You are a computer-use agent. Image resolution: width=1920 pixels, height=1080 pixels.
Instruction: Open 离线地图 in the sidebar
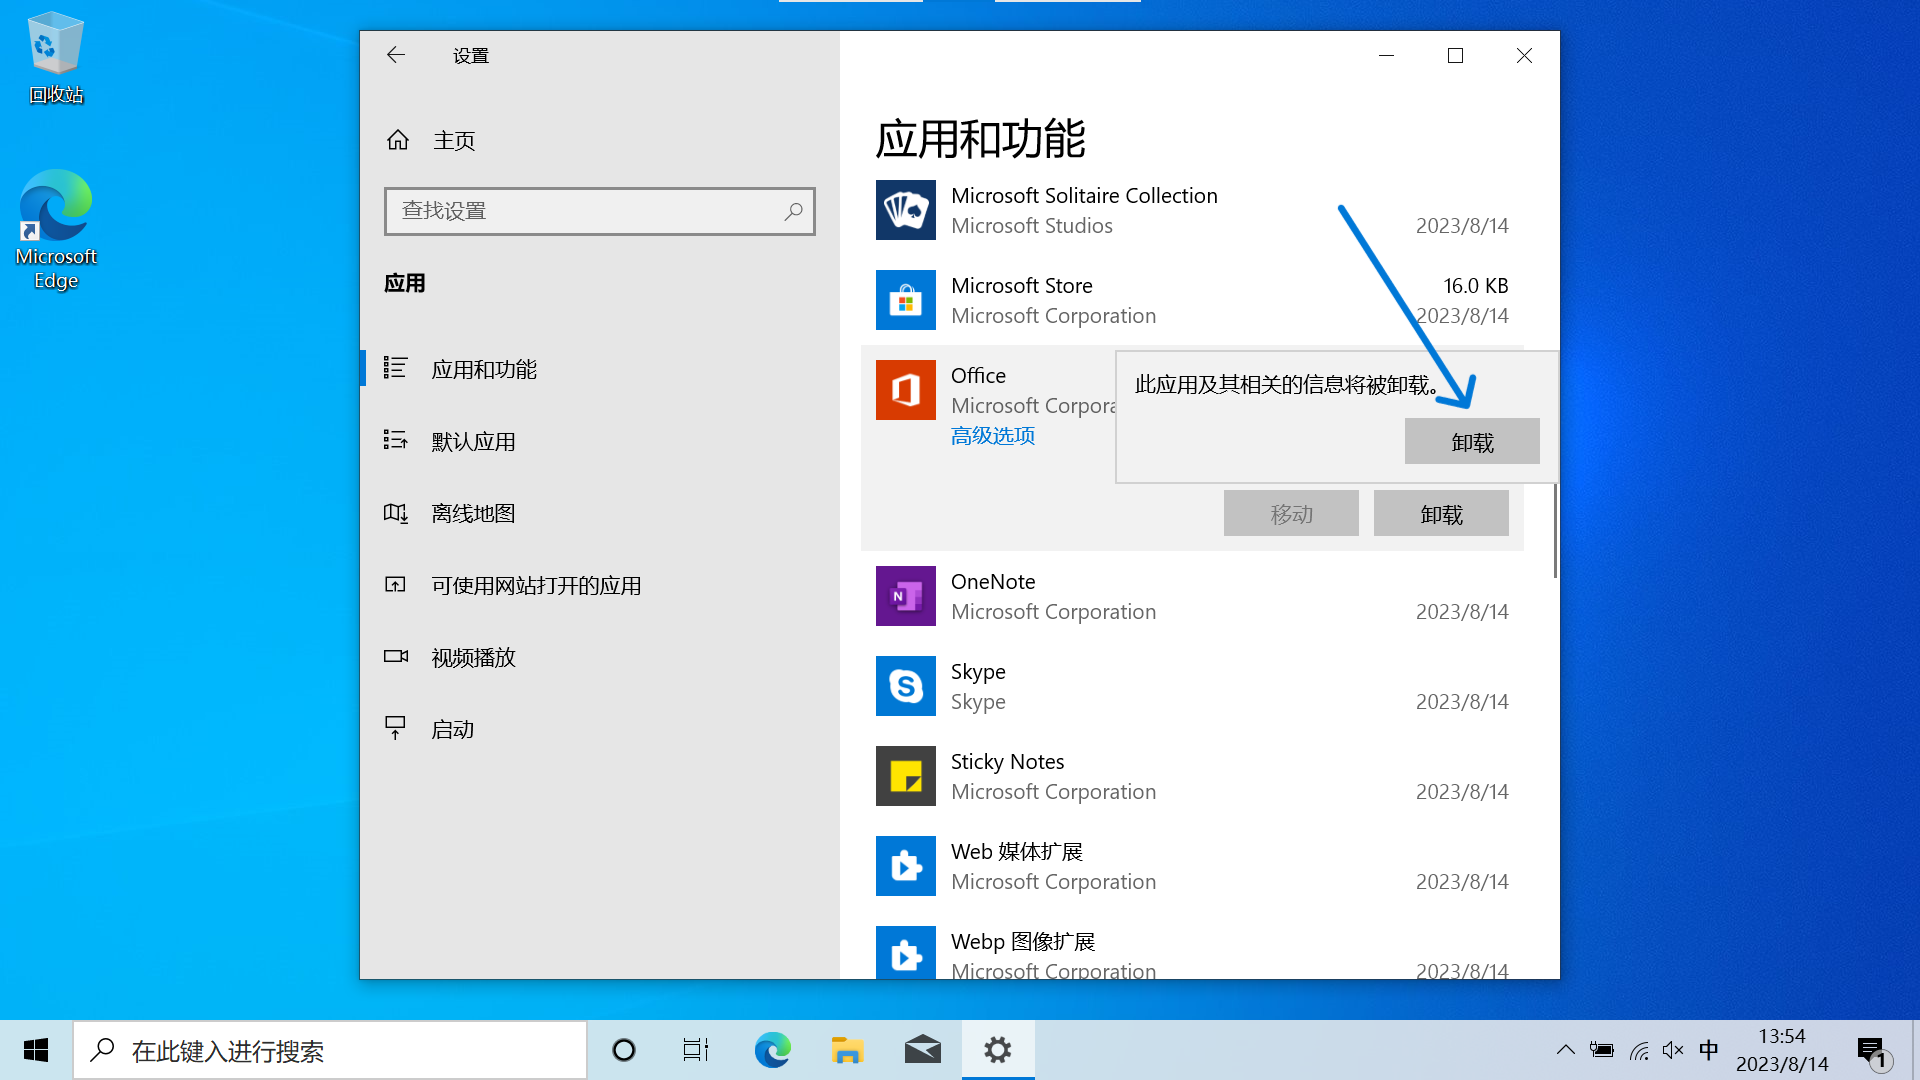(x=473, y=513)
